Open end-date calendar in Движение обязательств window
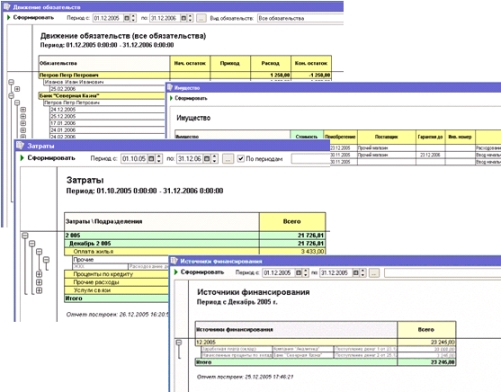This screenshot has width=501, height=392. (x=184, y=18)
